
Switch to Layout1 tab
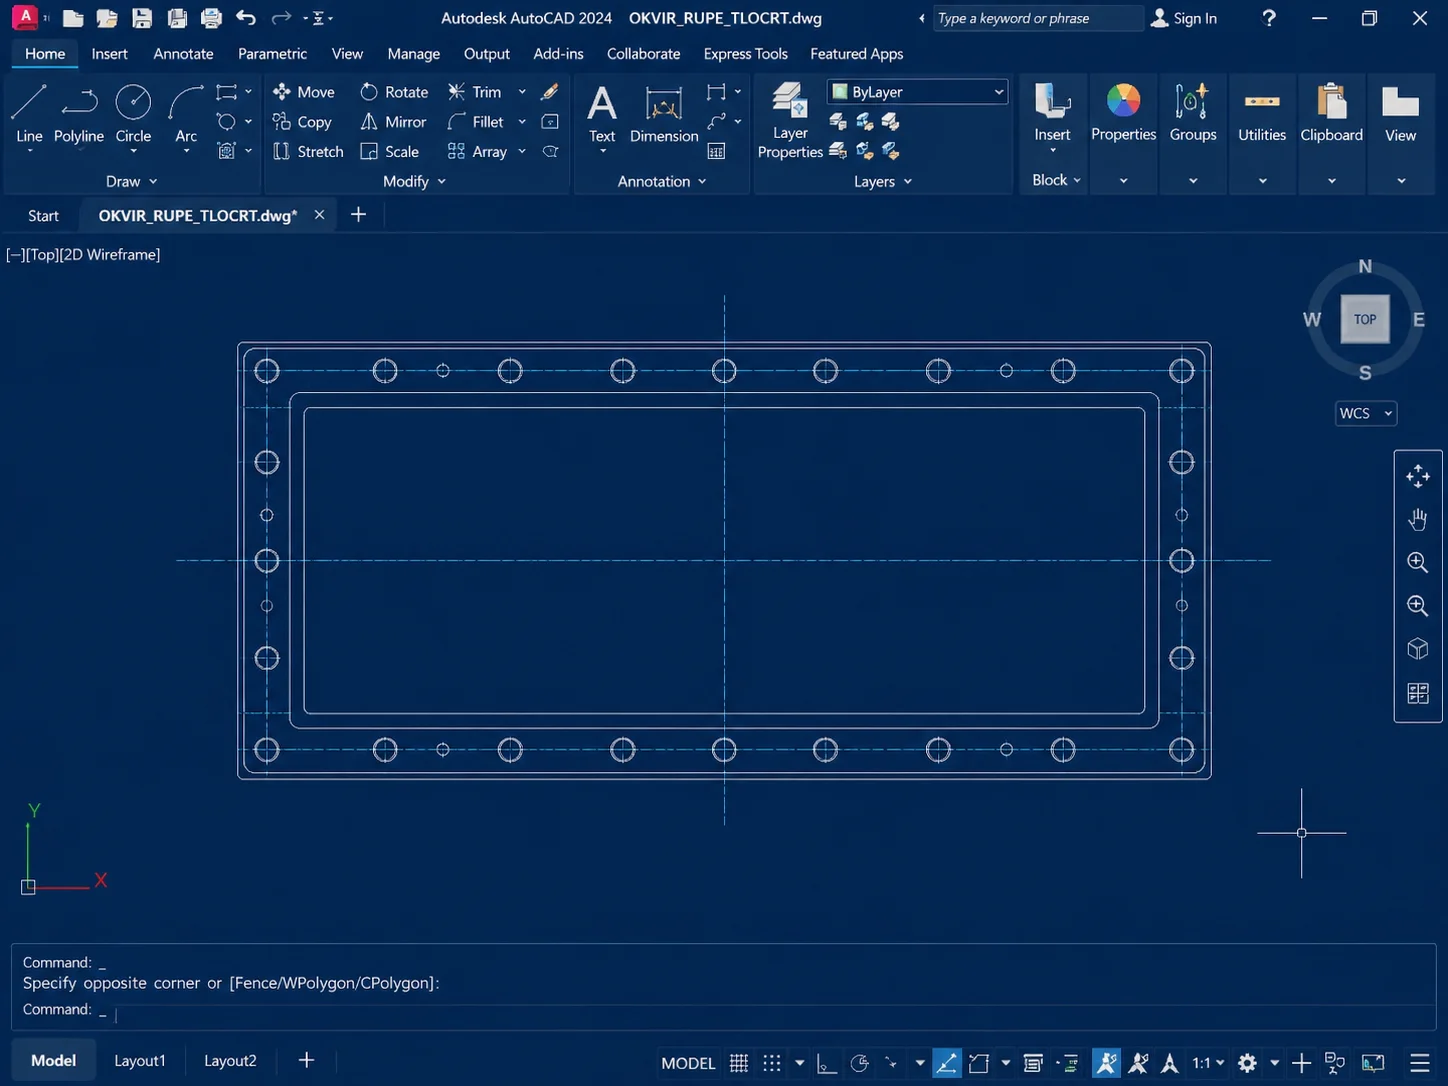coord(140,1060)
